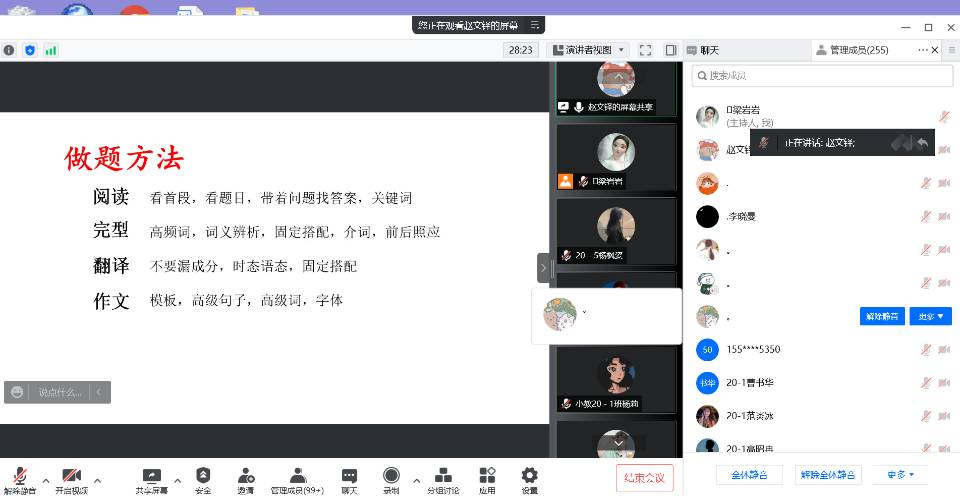Toggle mute for participant 155****5350
The image size is (960, 496).
927,350
